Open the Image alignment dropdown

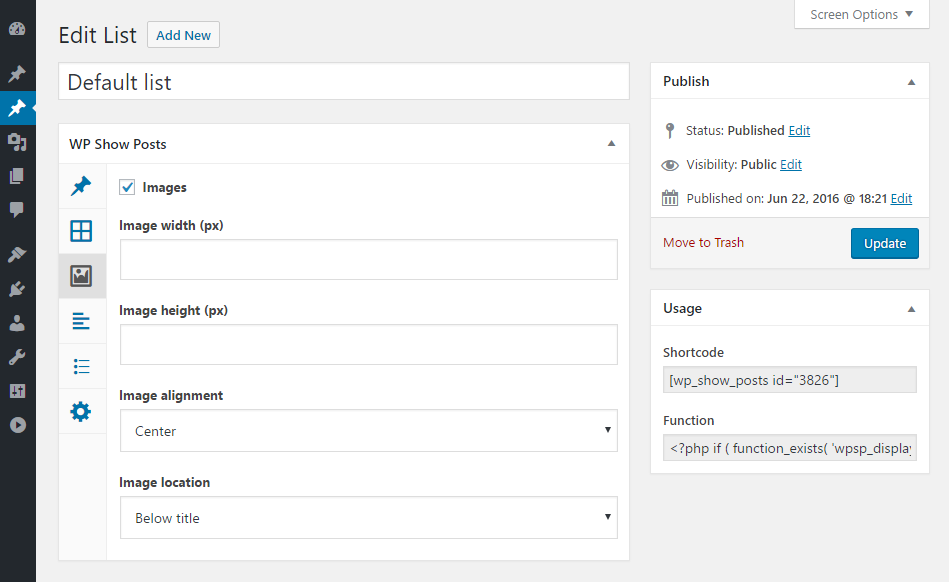click(x=368, y=431)
